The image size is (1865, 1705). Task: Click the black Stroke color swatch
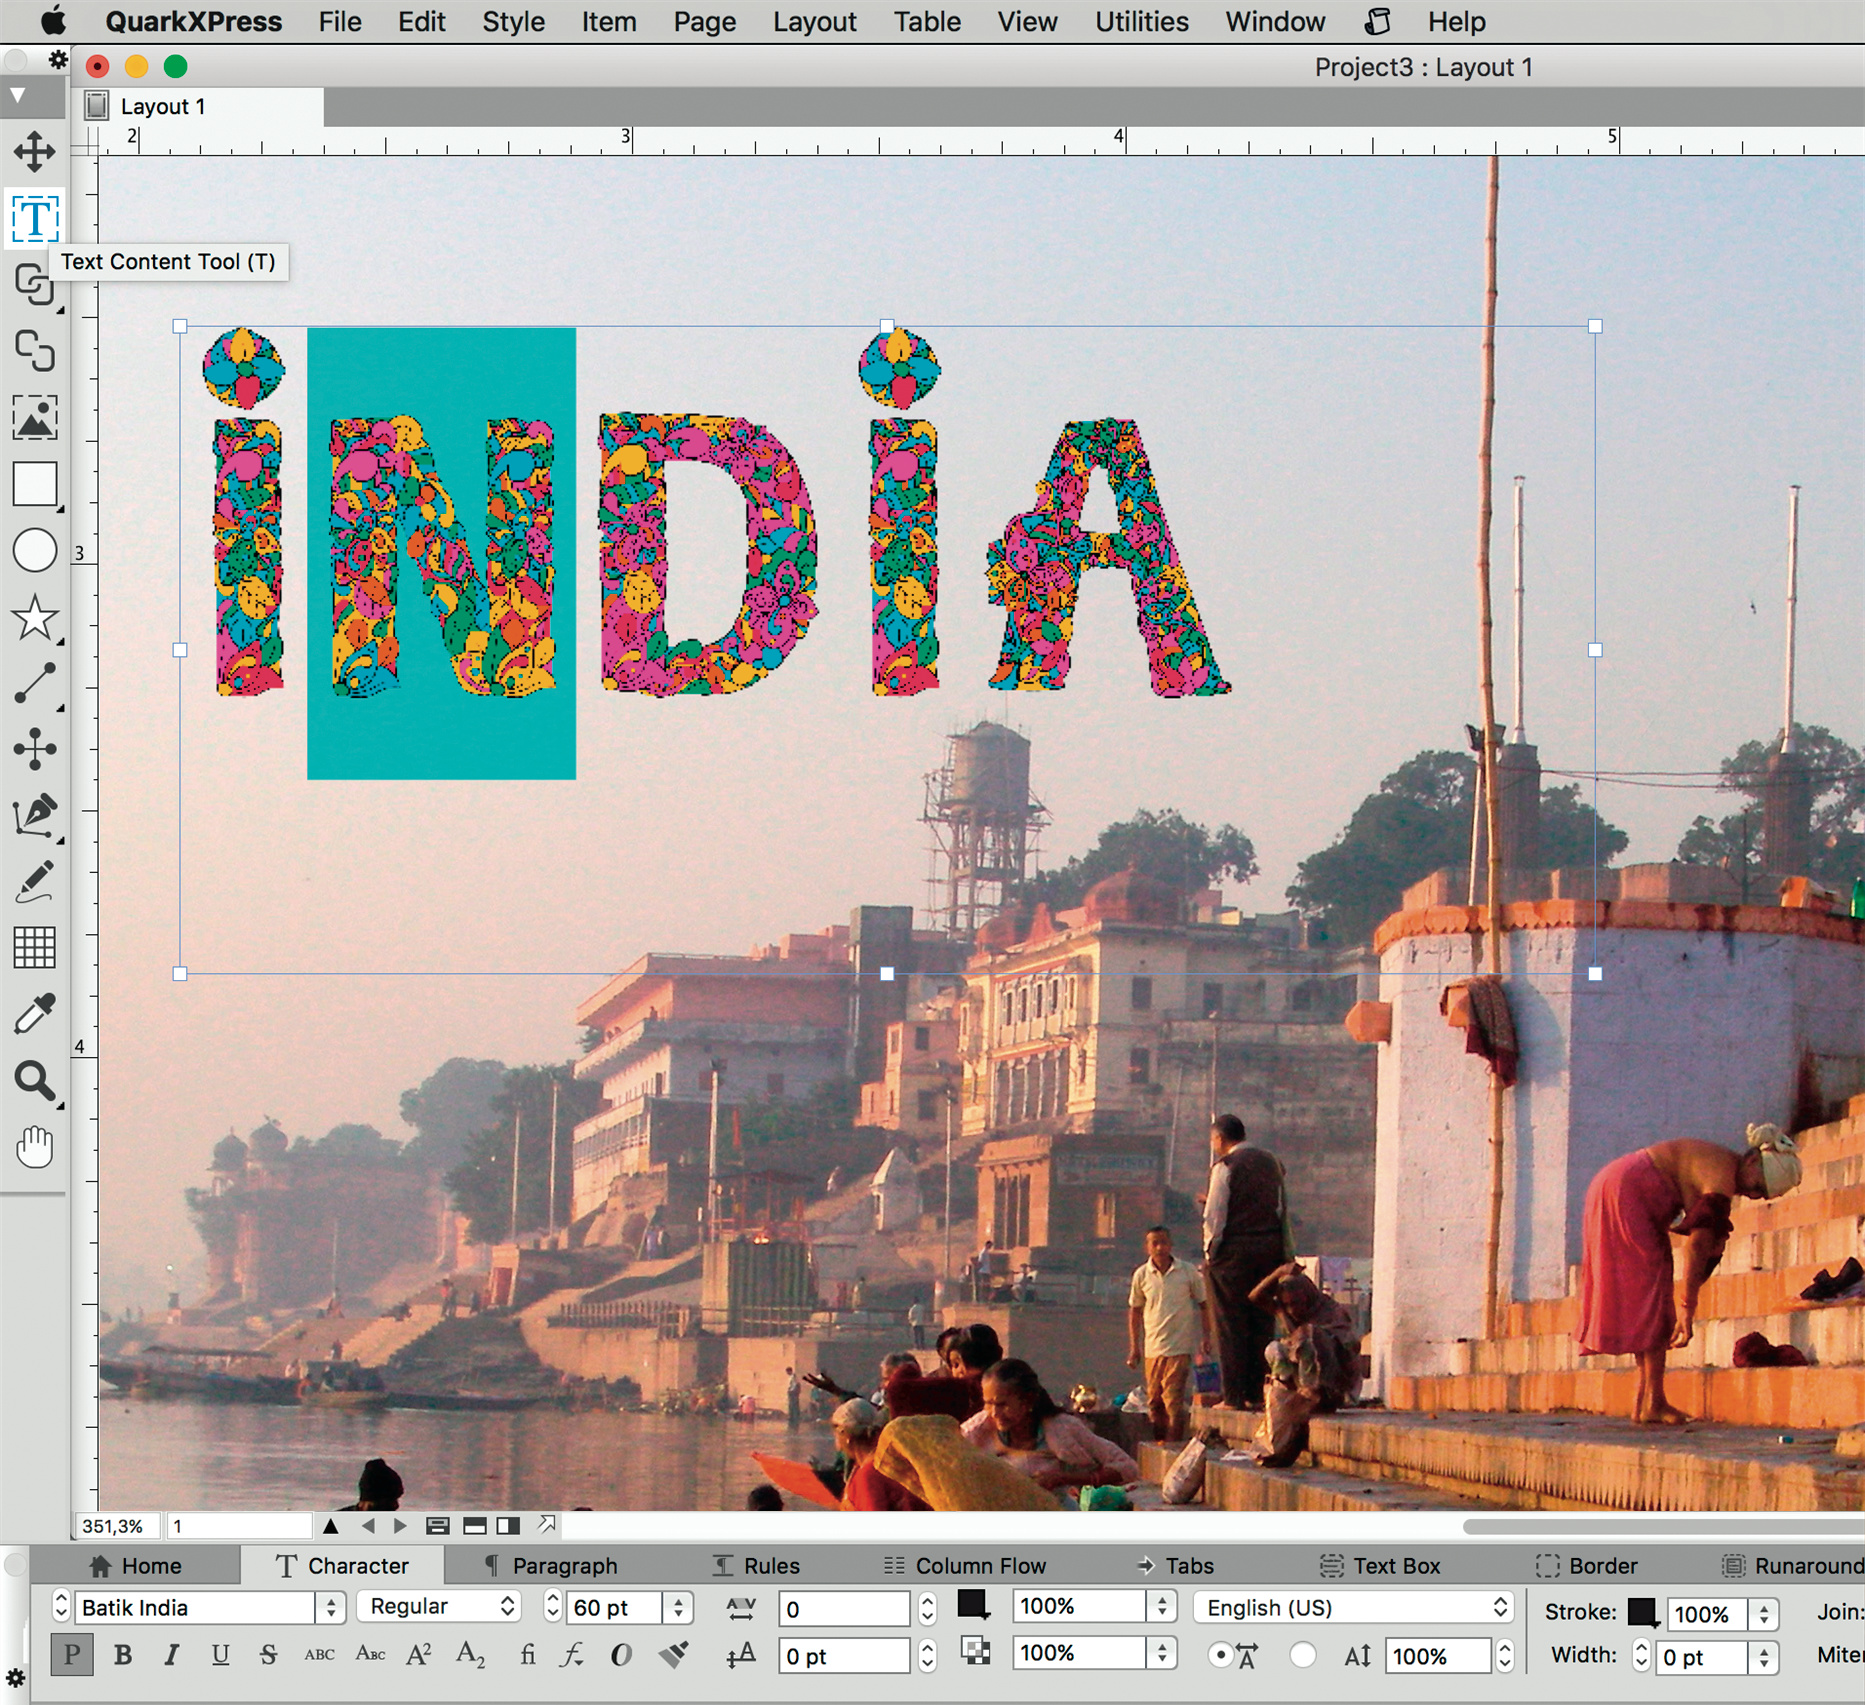[1640, 1612]
